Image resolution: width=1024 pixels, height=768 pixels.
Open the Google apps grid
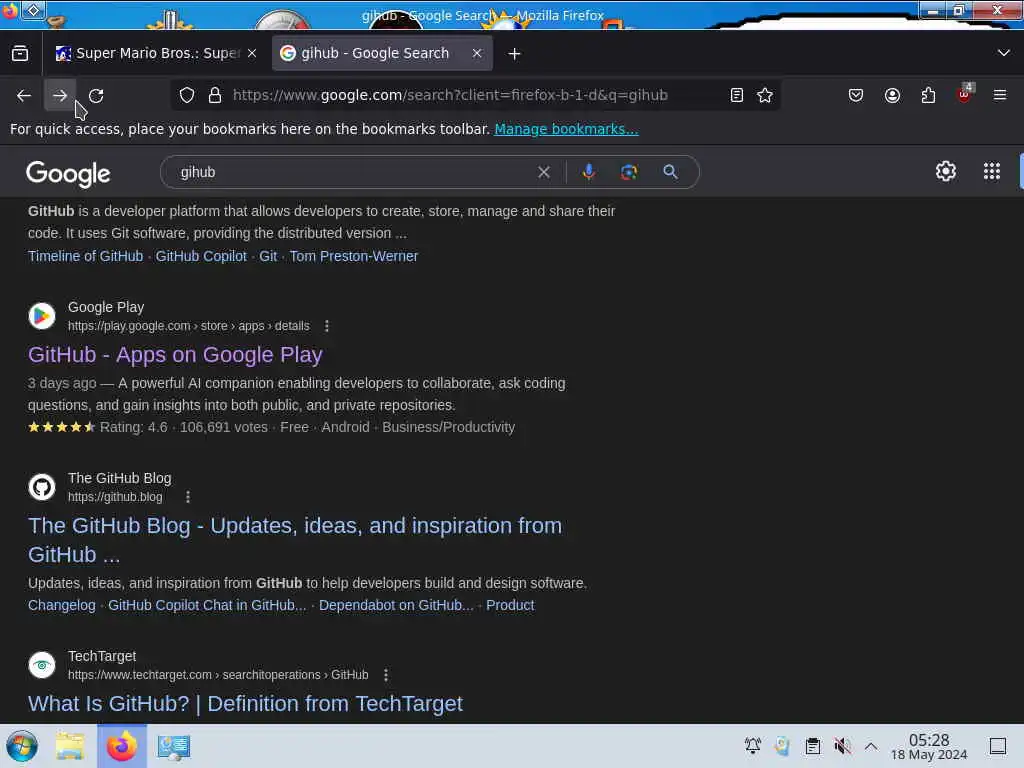pos(992,171)
